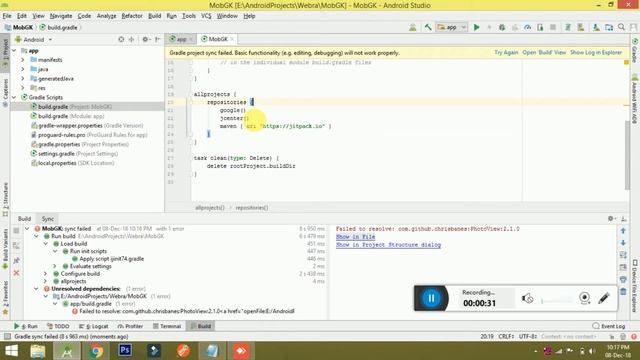Click the down arrow in build output
Viewport: 640px width, 360px height.
click(623, 243)
